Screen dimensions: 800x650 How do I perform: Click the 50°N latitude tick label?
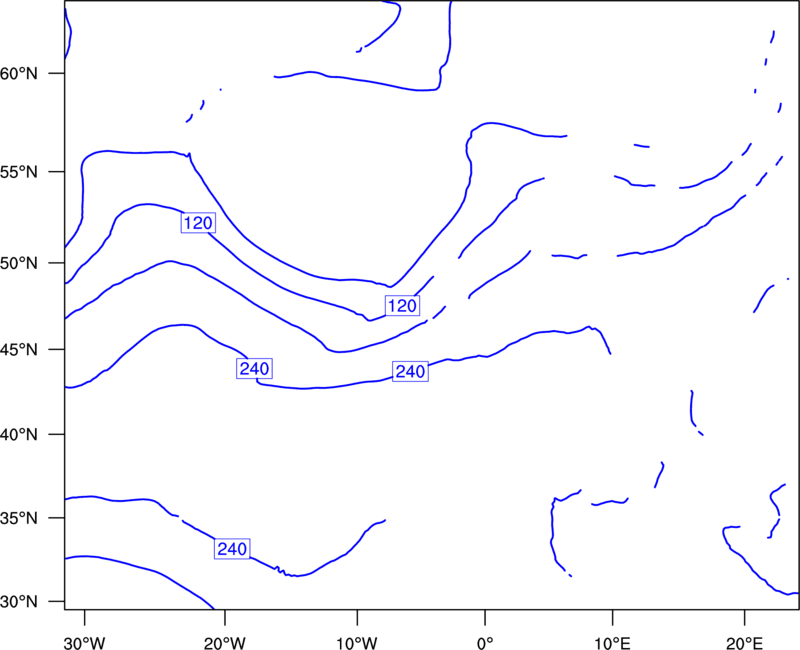pos(19,263)
